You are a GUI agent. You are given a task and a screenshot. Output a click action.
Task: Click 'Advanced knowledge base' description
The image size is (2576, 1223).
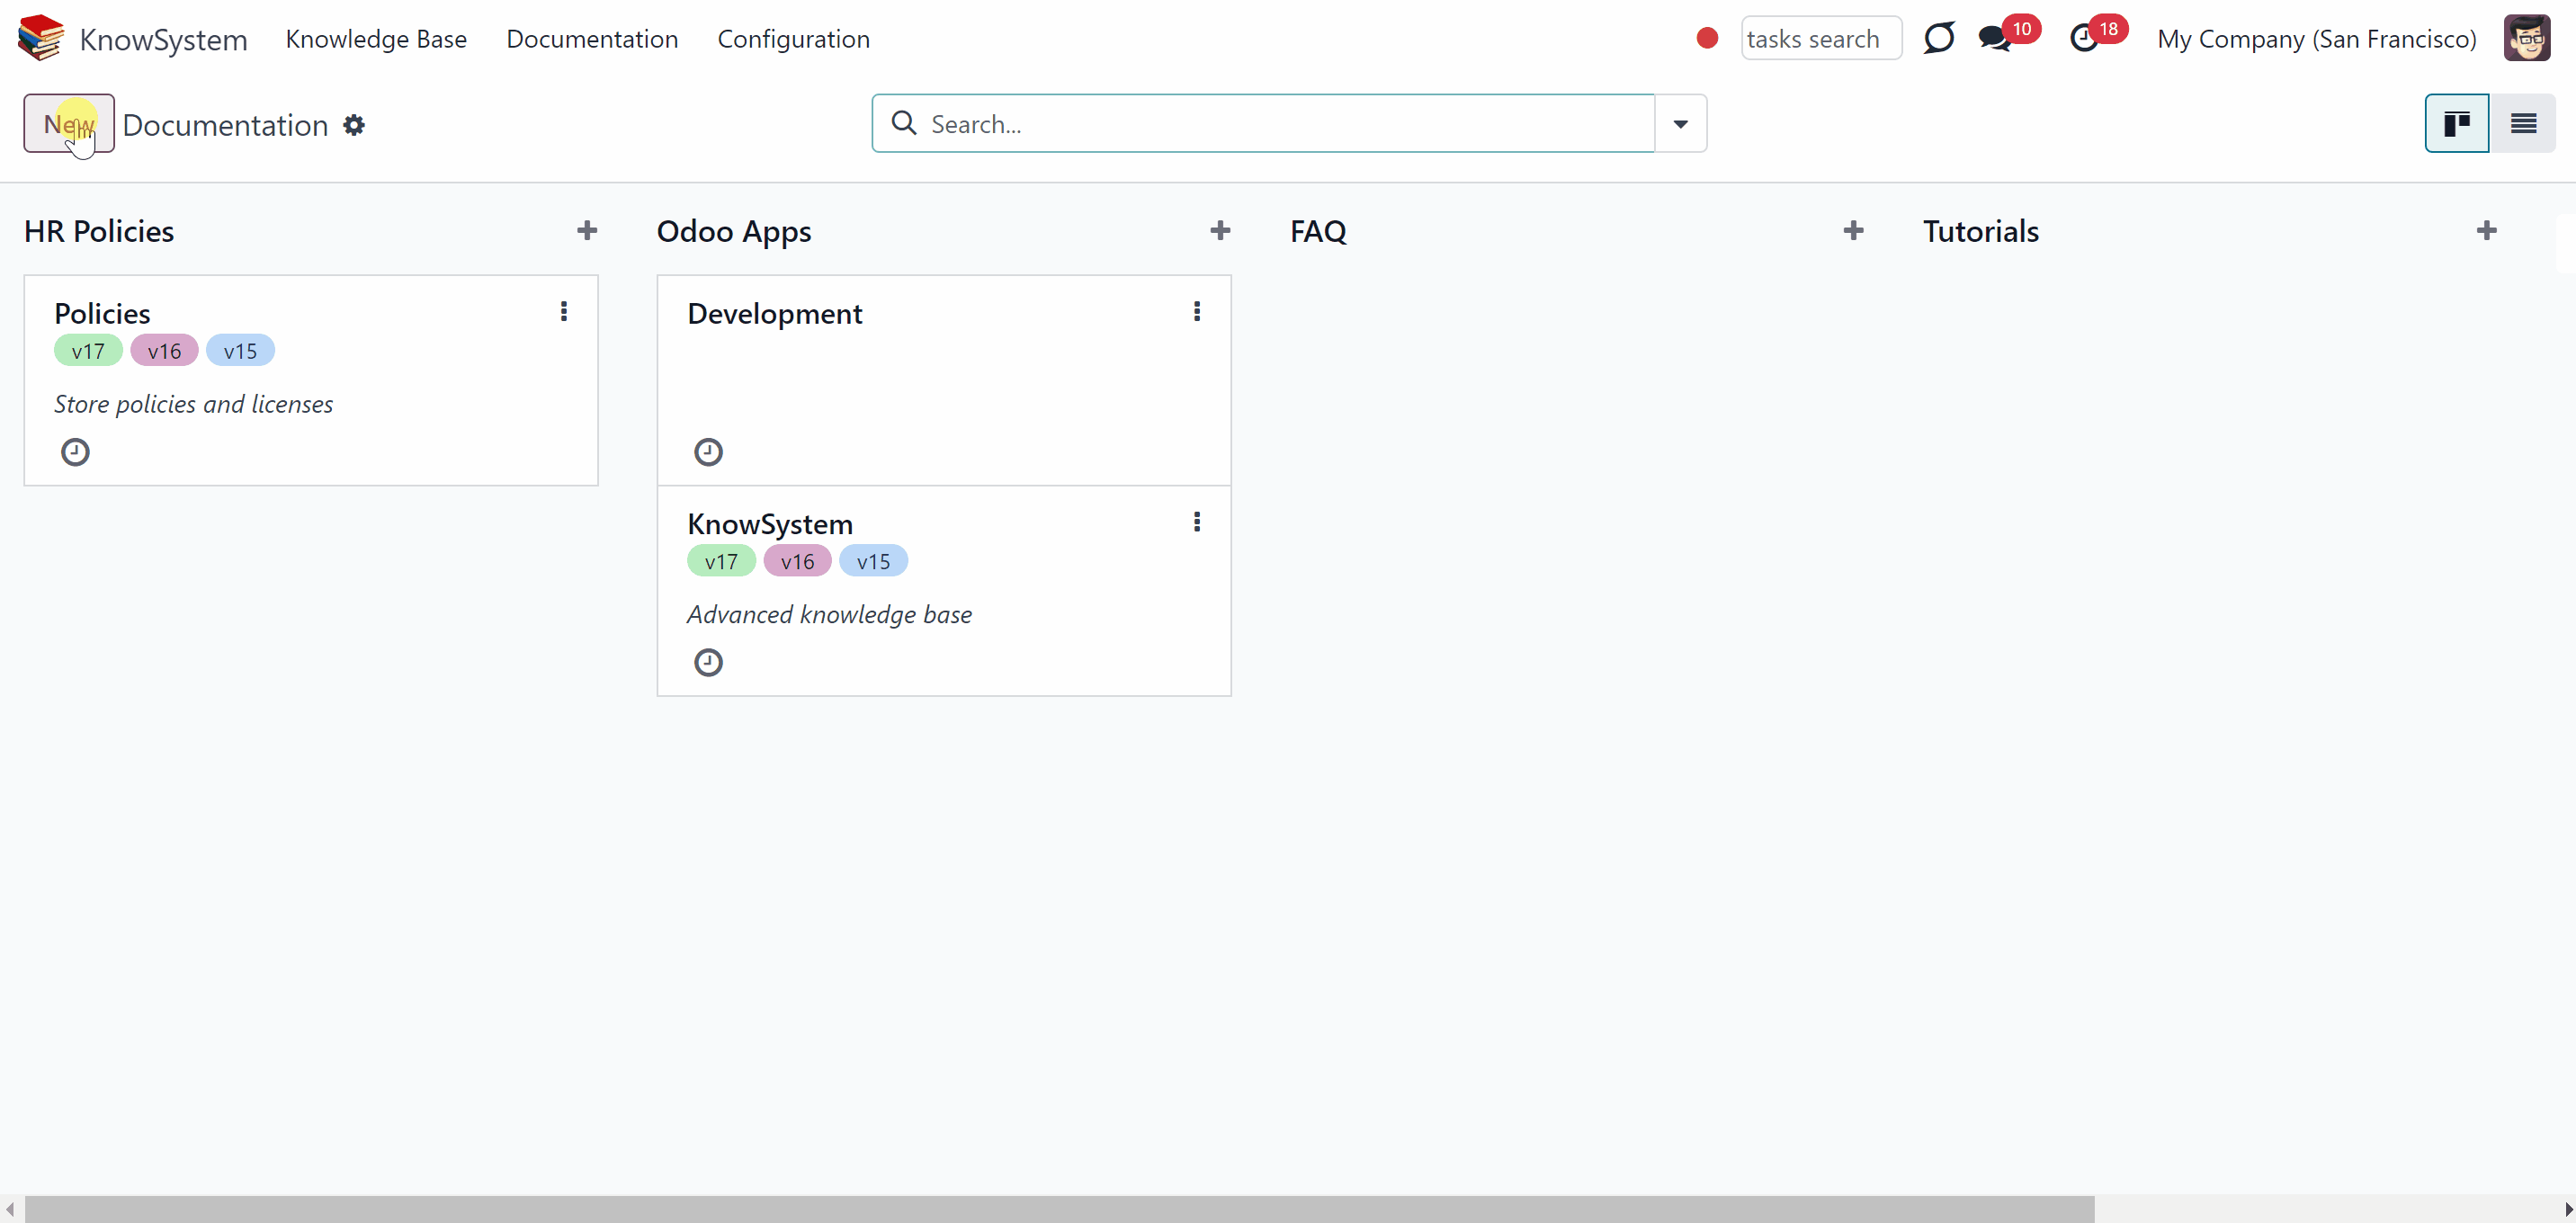pos(829,614)
